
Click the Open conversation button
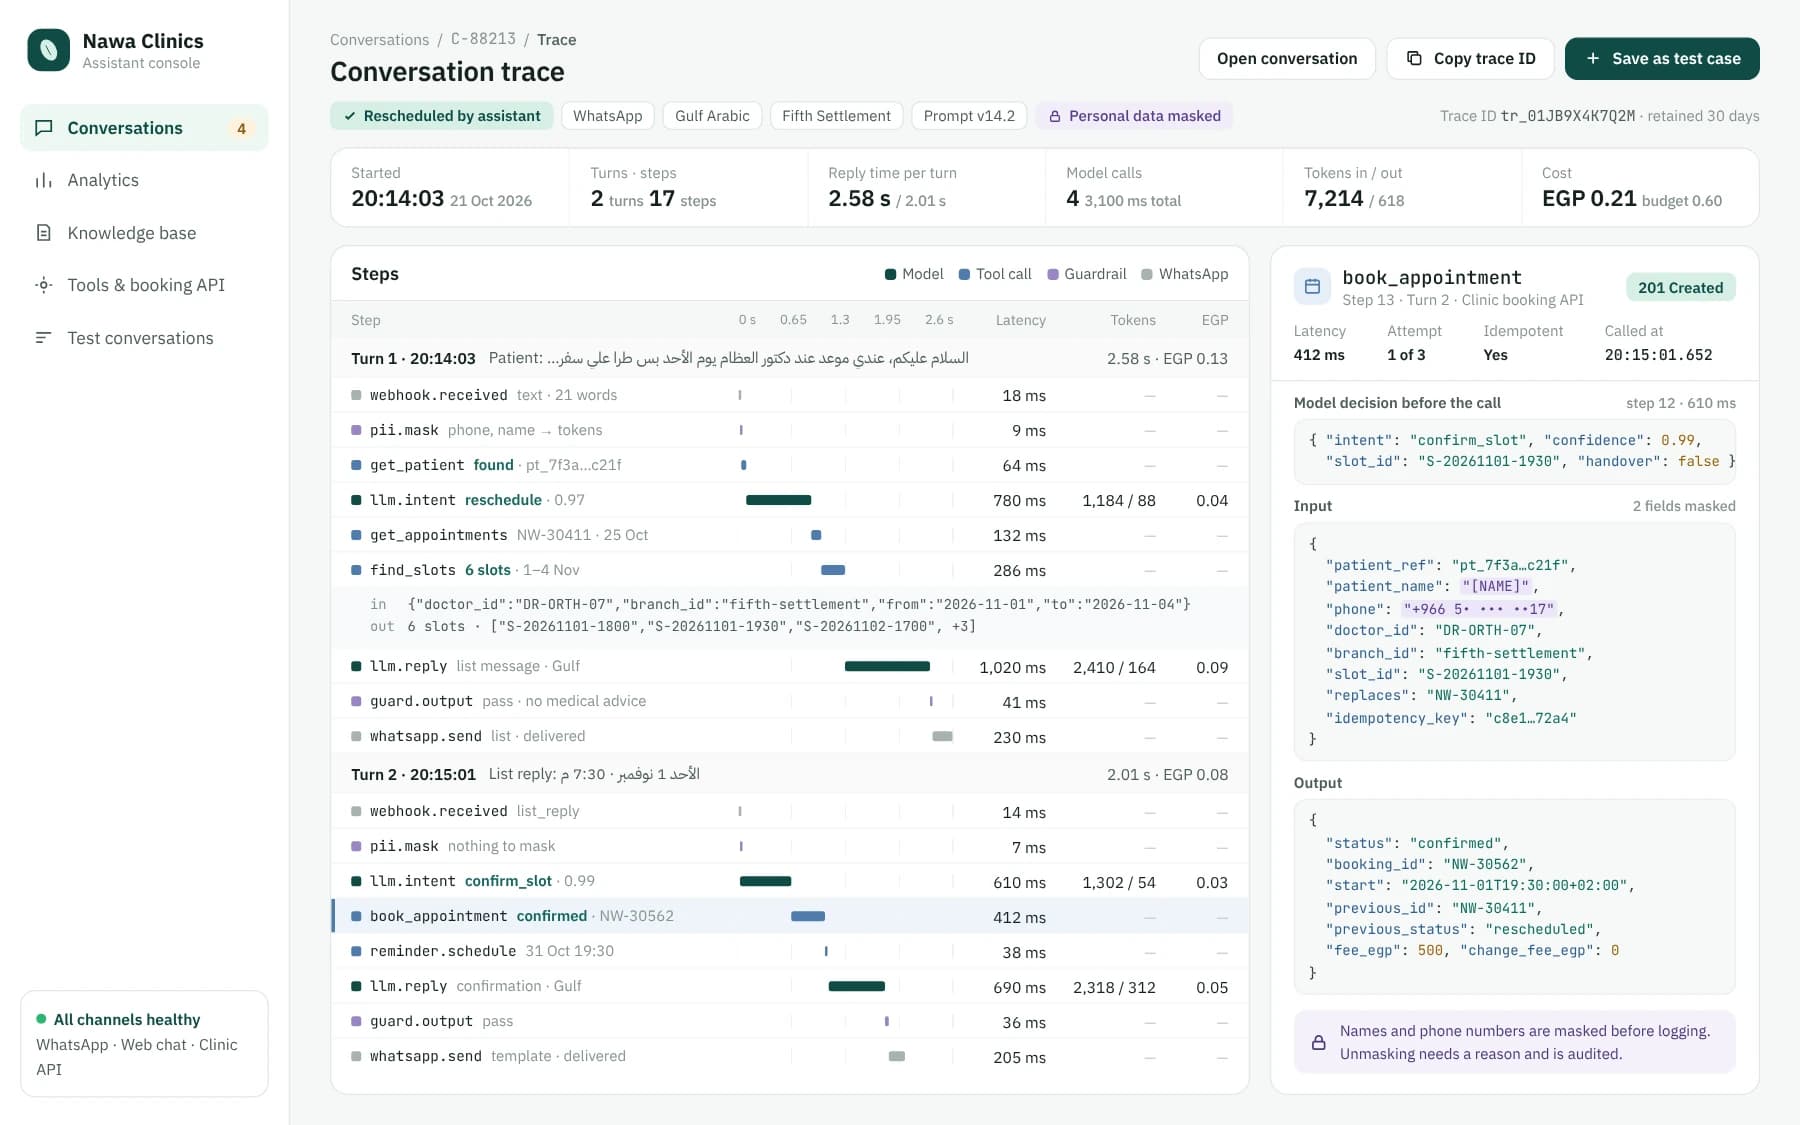pos(1287,59)
